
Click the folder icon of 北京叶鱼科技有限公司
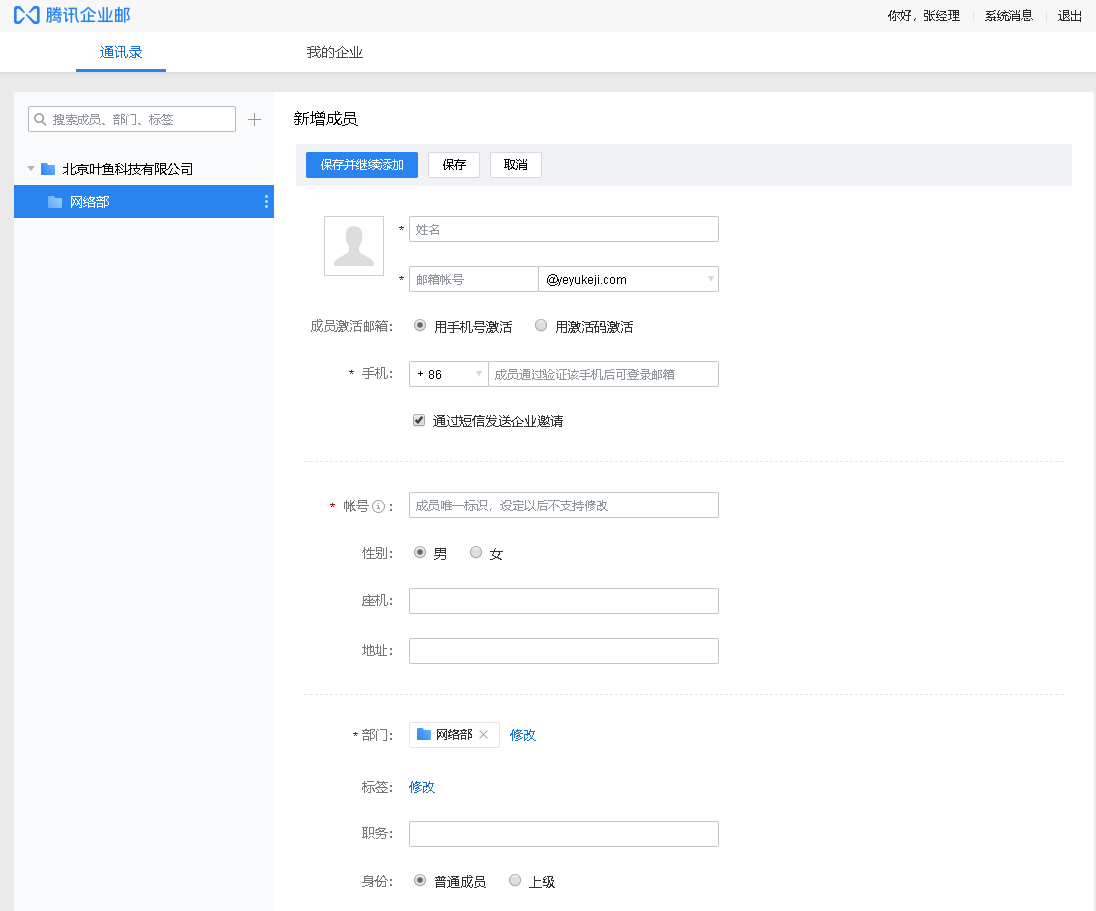48,168
